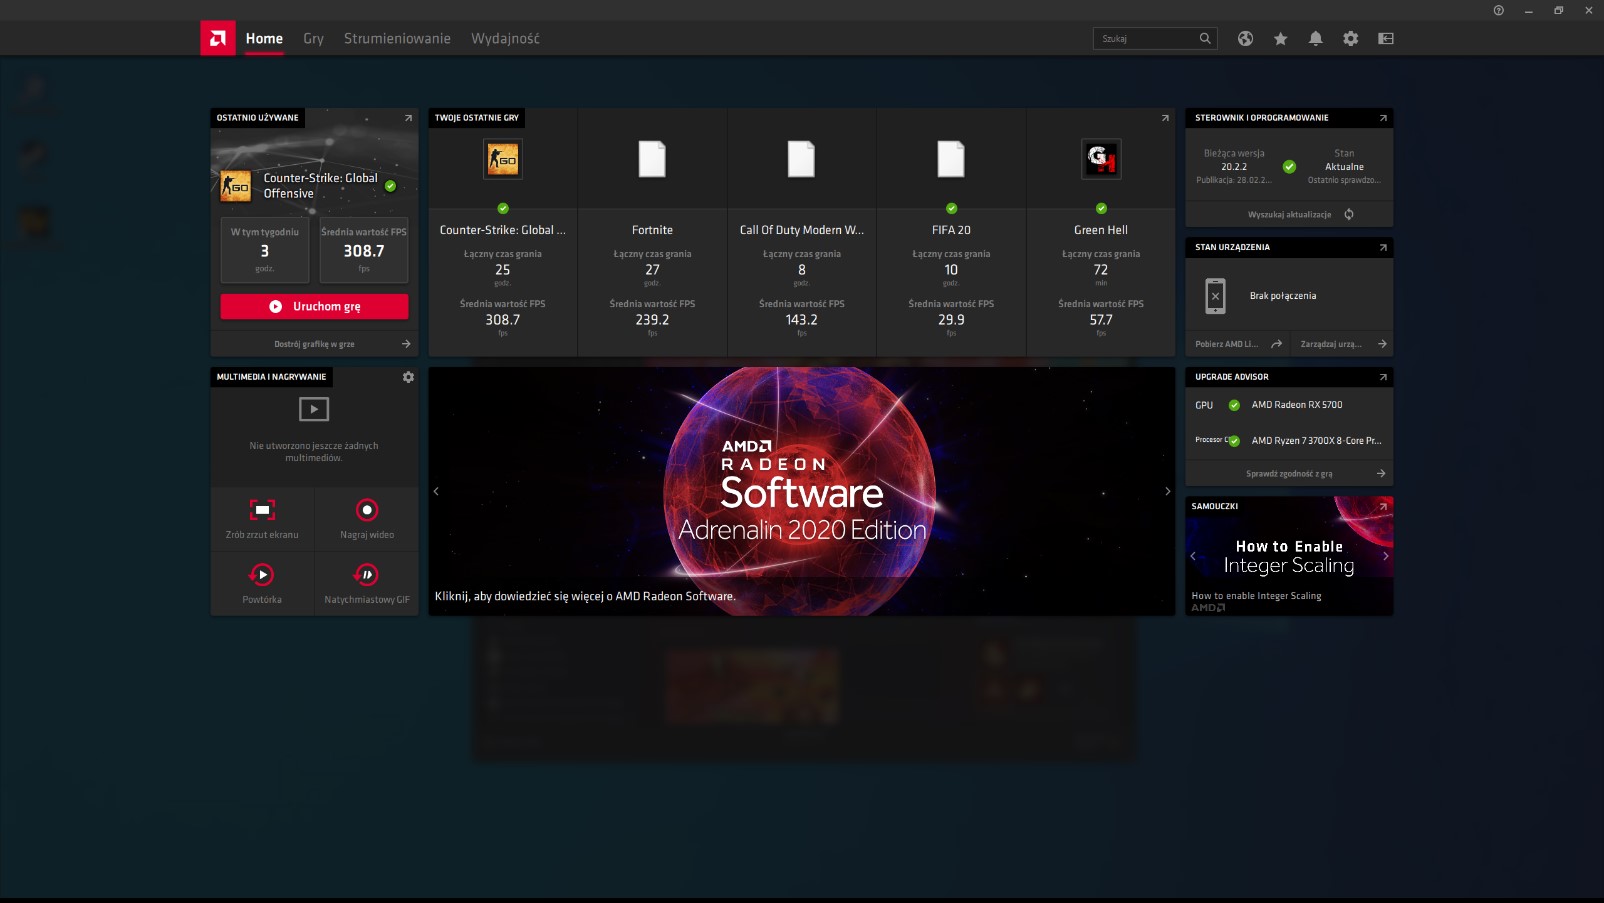Expand the Stan urządzenia panel
Viewport: 1604px width, 903px height.
click(x=1383, y=247)
